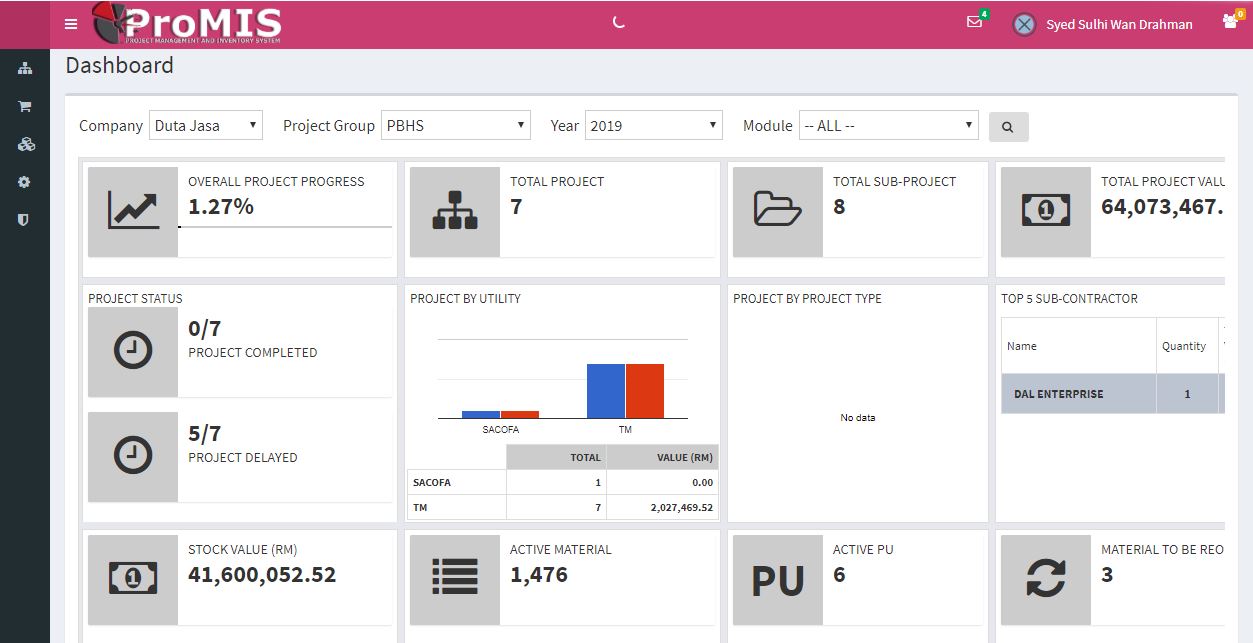Open the shopping cart sidebar icon
Screen dimensions: 1253x643
(x=25, y=106)
